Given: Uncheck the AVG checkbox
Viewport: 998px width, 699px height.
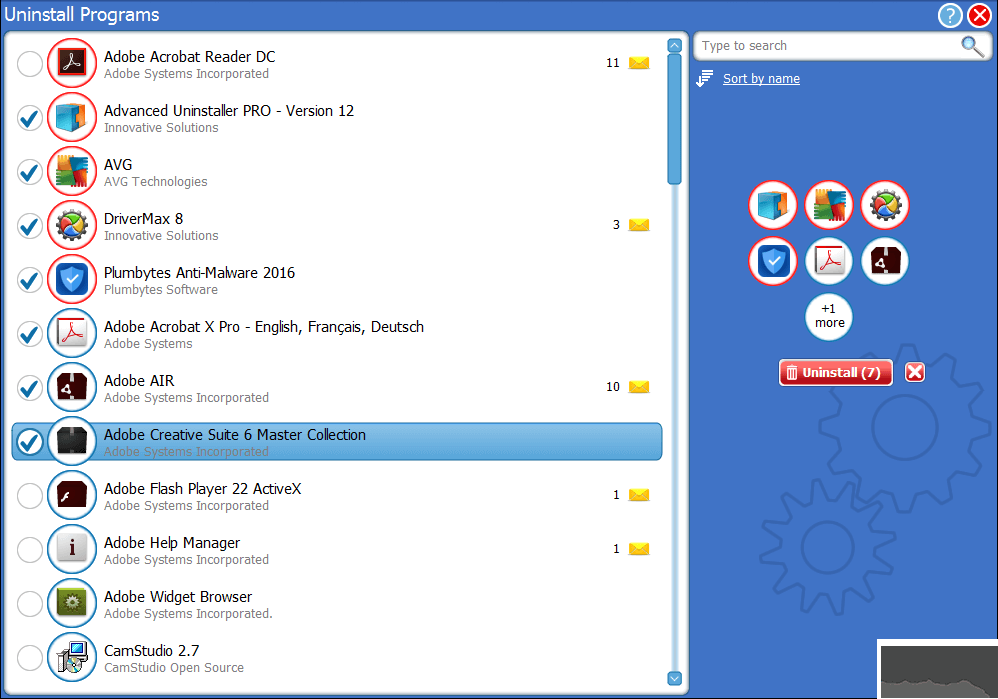Looking at the screenshot, I should click(30, 172).
